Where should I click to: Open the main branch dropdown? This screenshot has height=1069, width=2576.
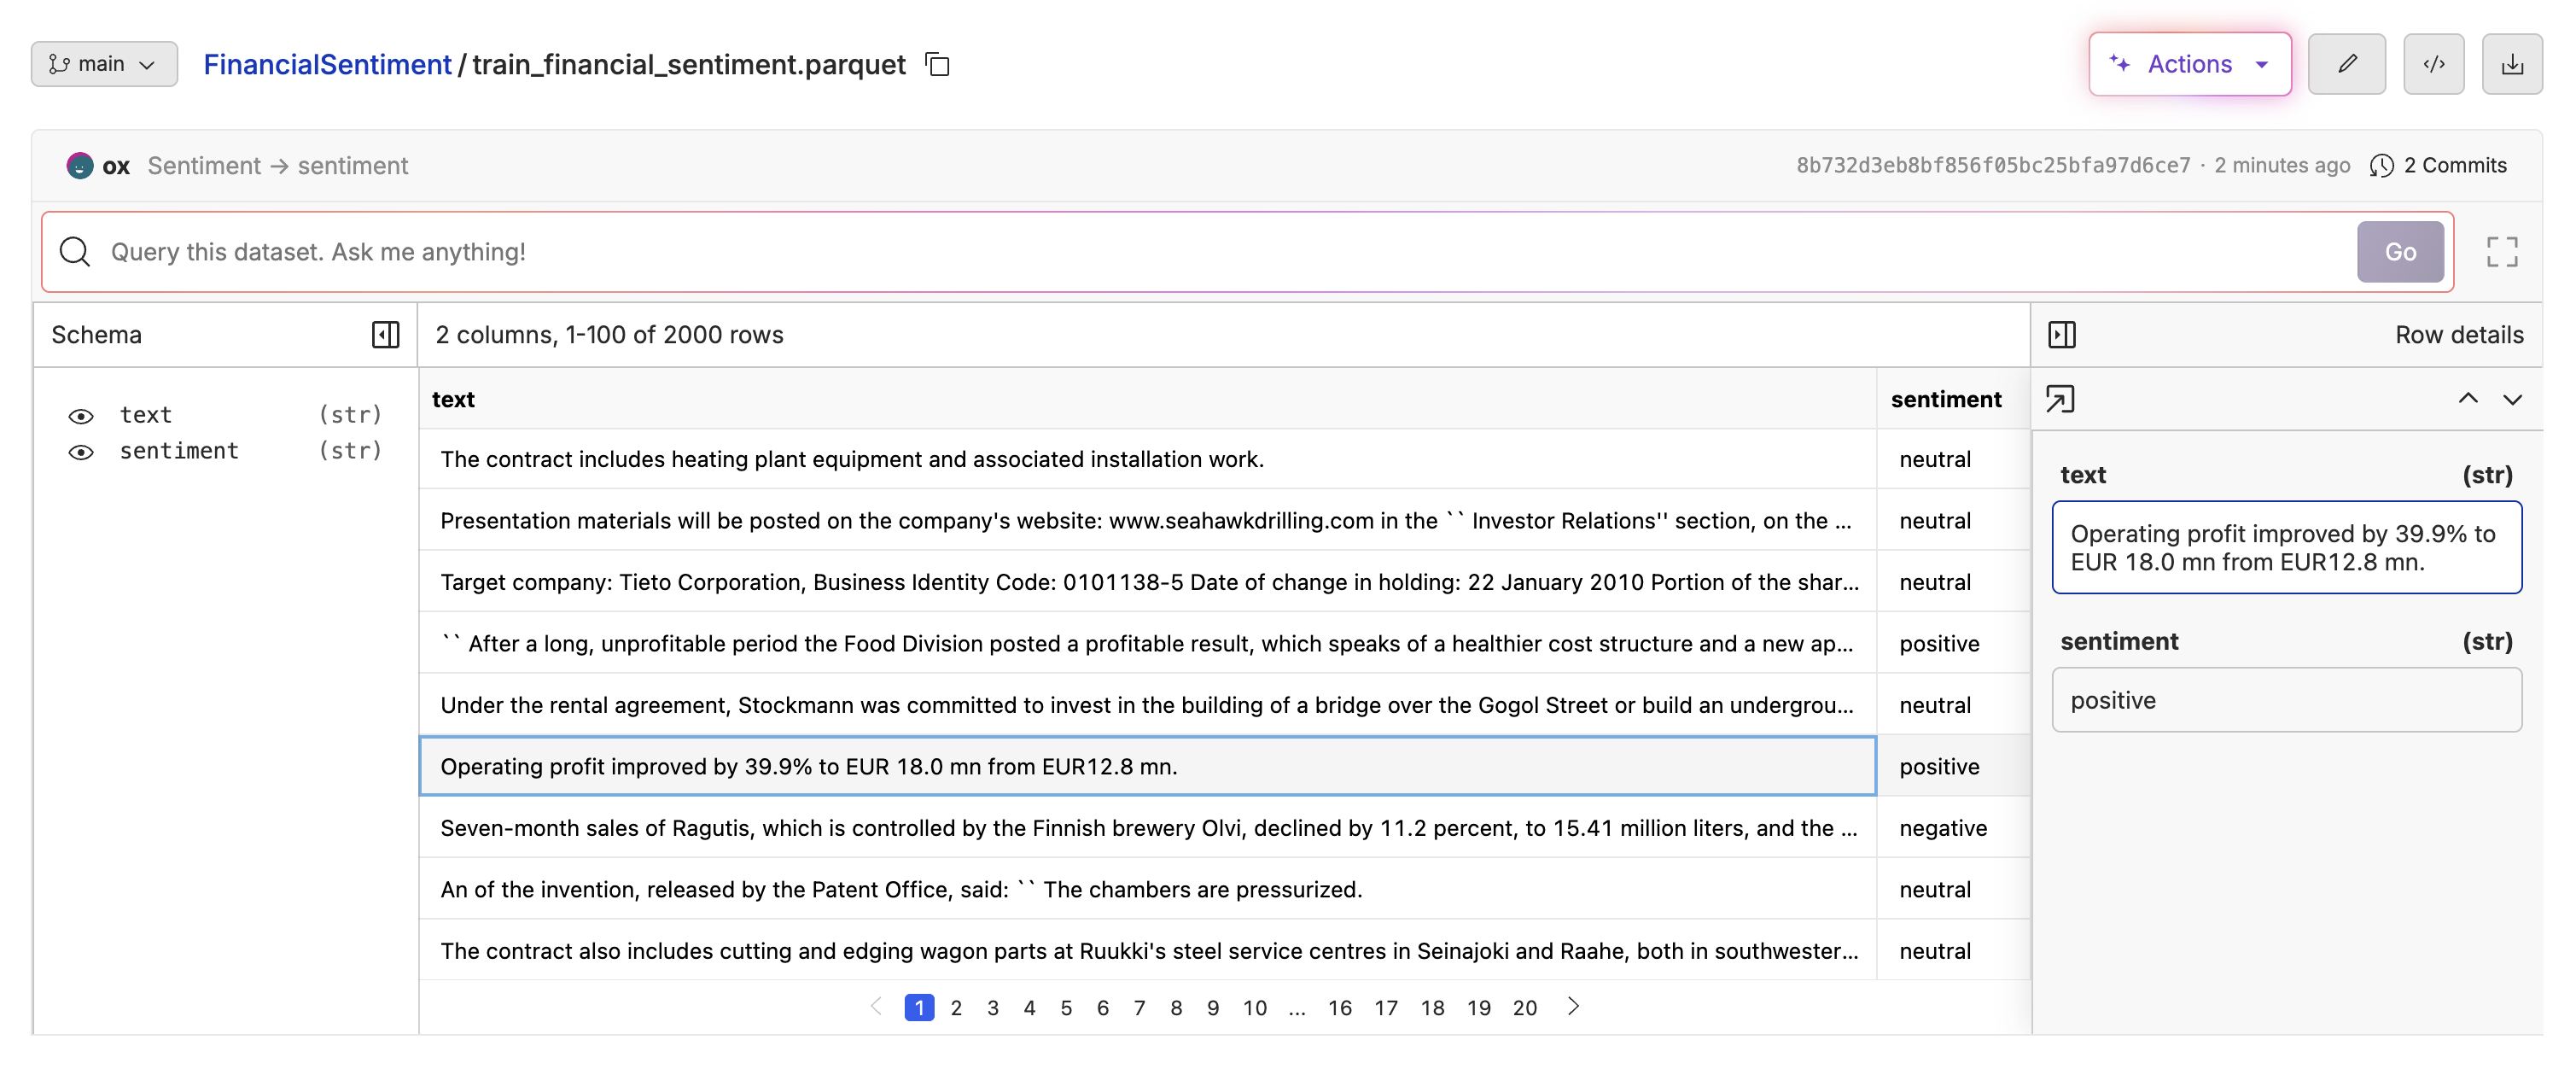point(103,64)
